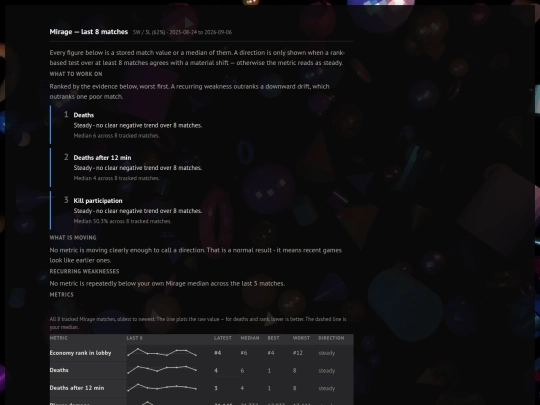Click the Deaths after 12 min sparkline
This screenshot has height=405, width=540.
click(162, 387)
